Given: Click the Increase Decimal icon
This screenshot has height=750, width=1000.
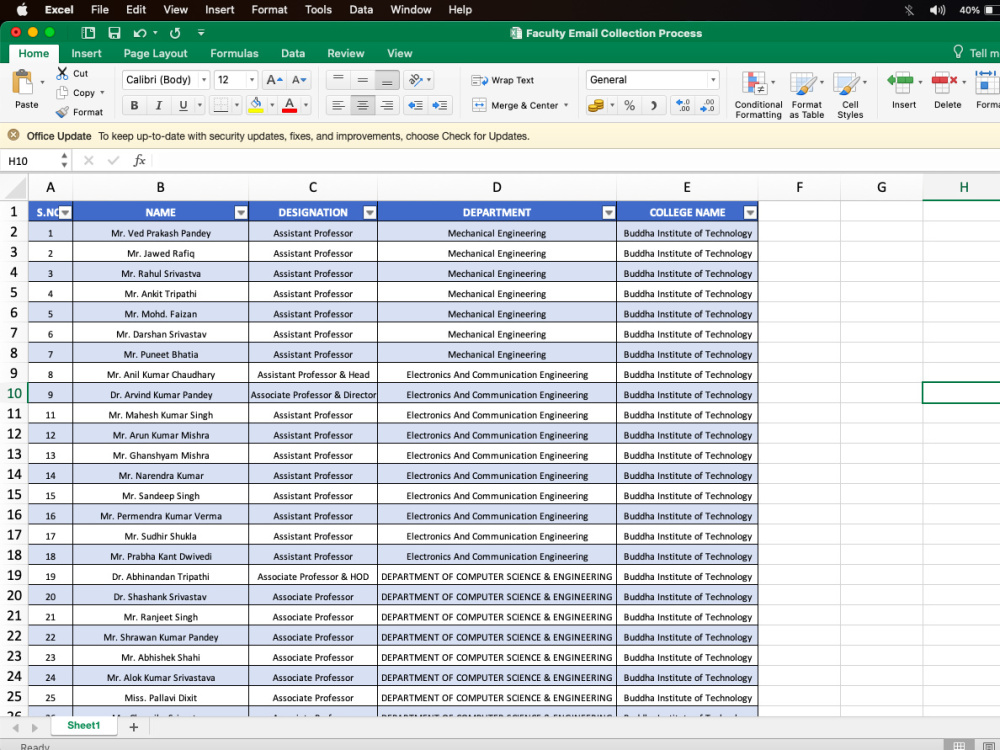Looking at the screenshot, I should (x=683, y=105).
